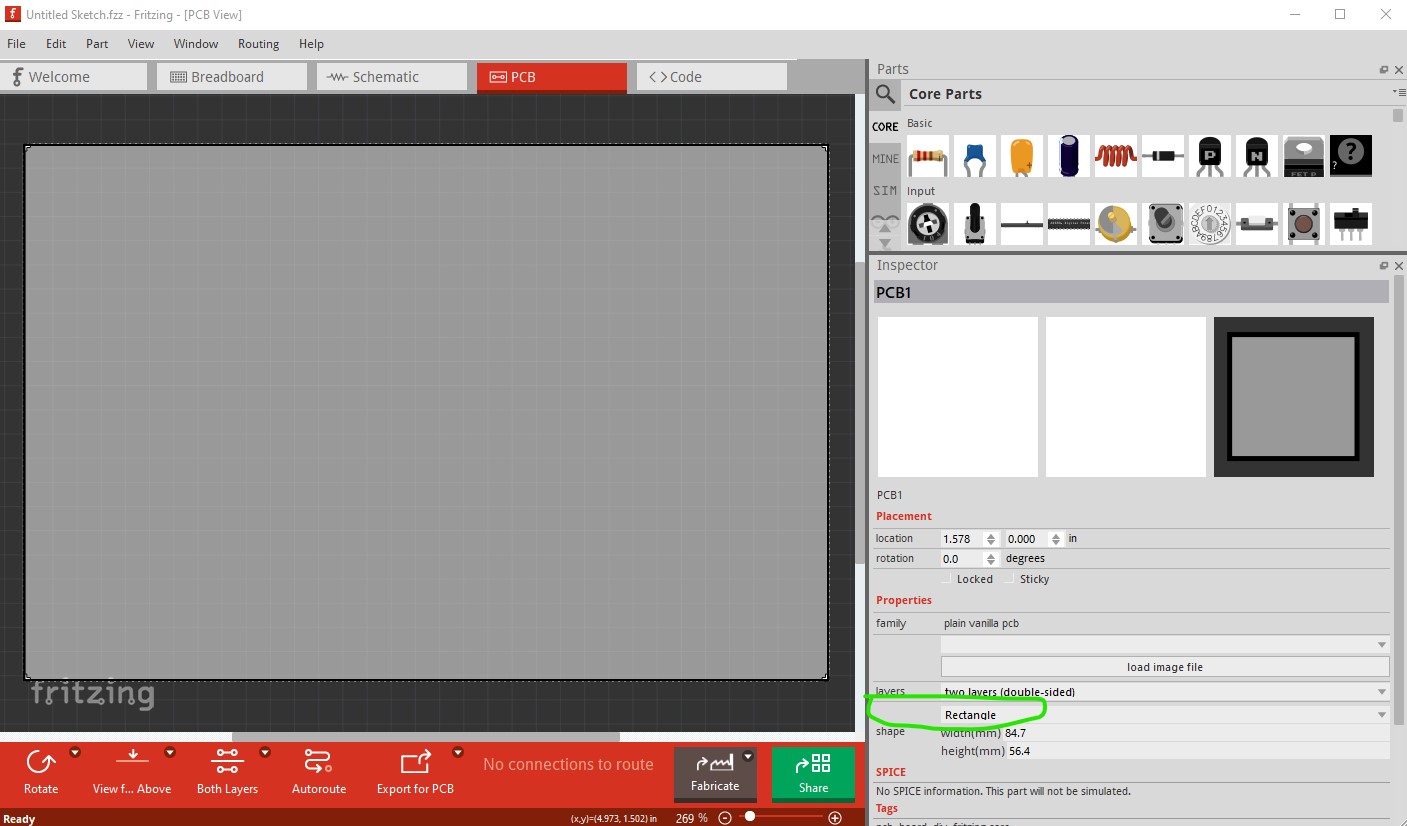
Task: Select the red inductor coil part
Action: [1115, 157]
